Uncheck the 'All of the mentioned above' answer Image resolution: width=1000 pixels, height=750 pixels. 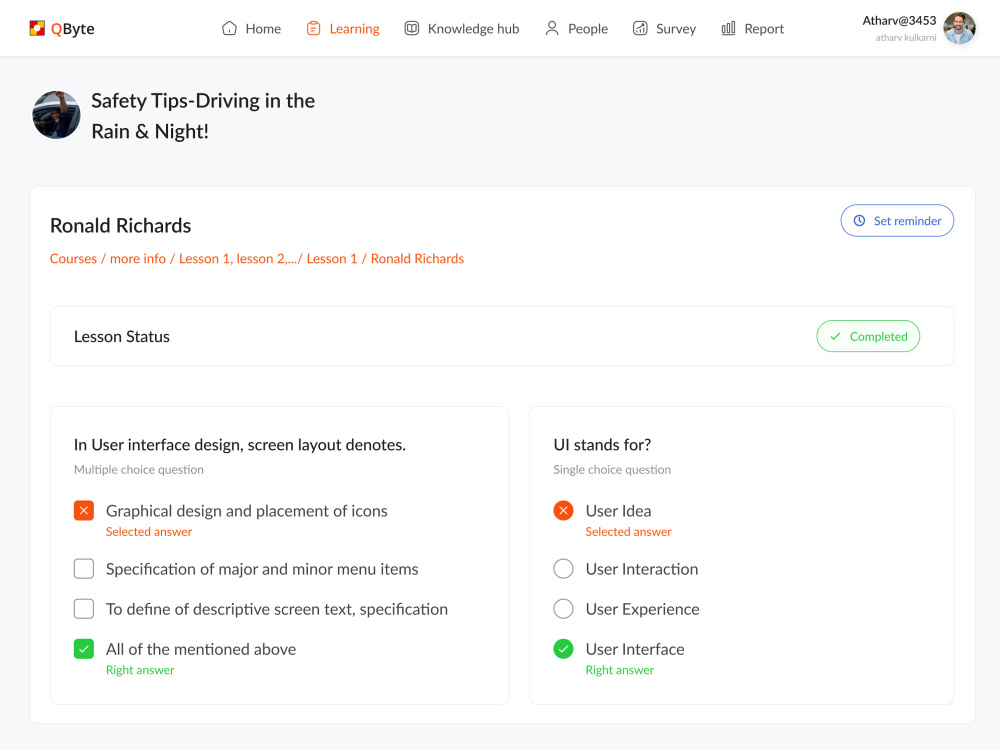click(84, 648)
